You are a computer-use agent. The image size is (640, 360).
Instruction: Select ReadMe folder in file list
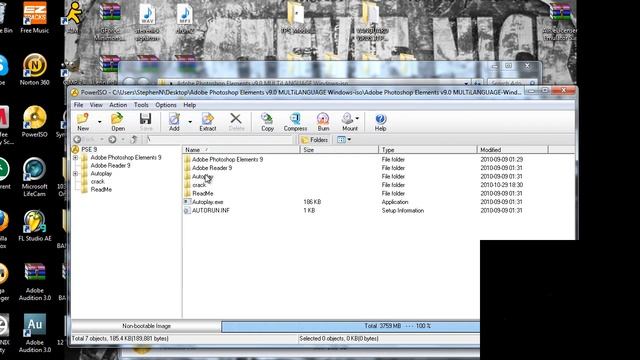(202, 193)
